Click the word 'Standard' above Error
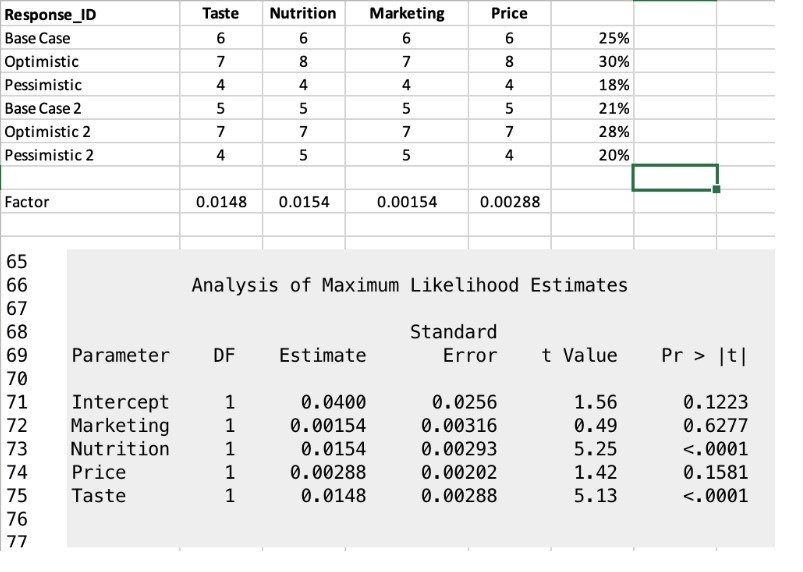This screenshot has width=803, height=572. coord(453,332)
